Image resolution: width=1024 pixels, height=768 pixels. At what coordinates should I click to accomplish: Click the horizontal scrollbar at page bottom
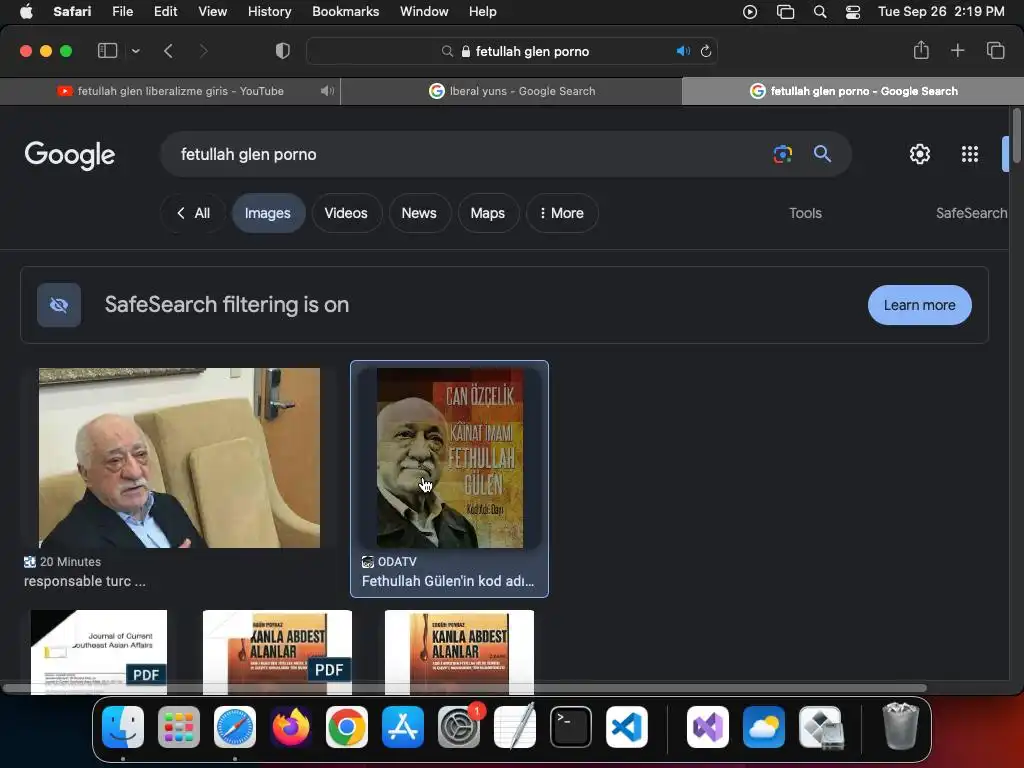pos(464,688)
